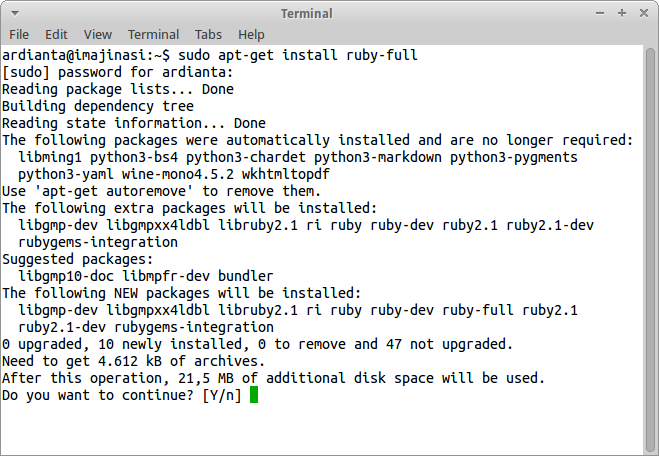The image size is (659, 456).
Task: Click the green cursor after the [Y/n] prompt
Action: (254, 395)
